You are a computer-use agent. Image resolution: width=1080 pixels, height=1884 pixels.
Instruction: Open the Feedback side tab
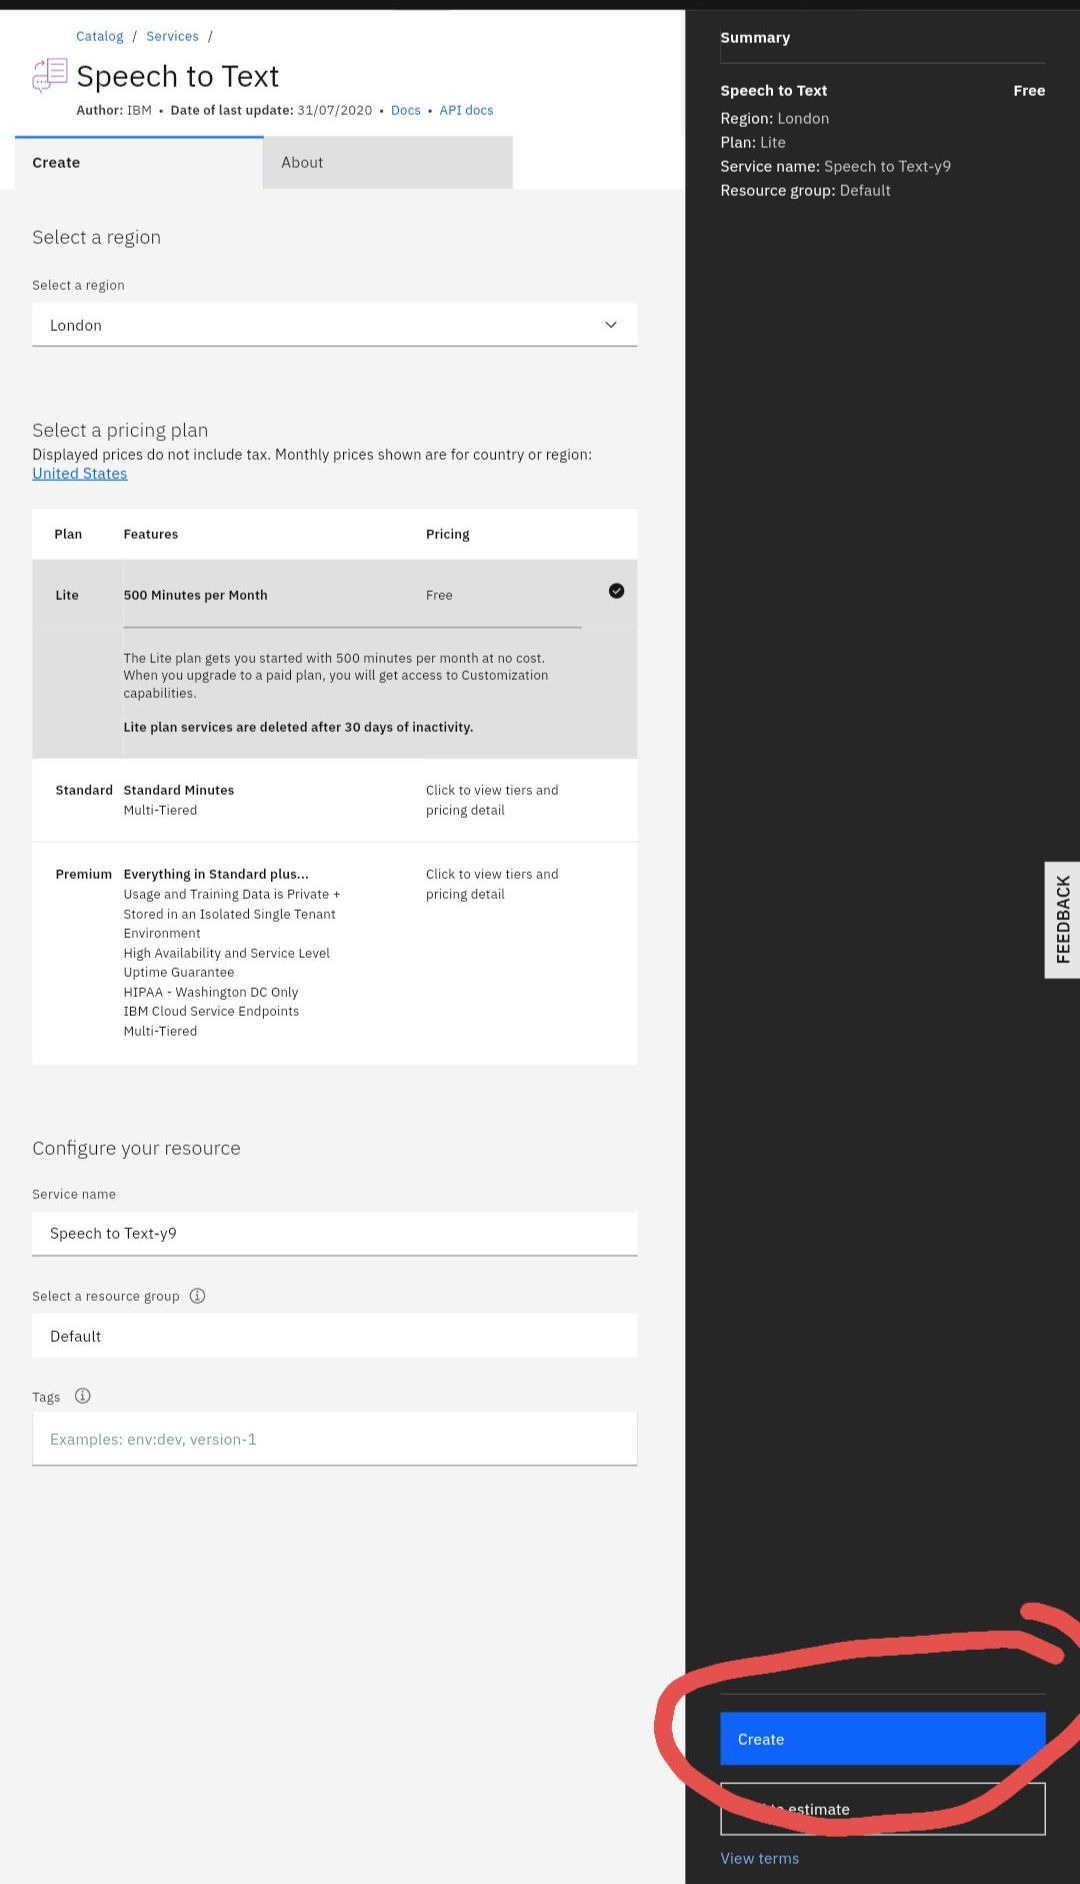pyautogui.click(x=1062, y=919)
